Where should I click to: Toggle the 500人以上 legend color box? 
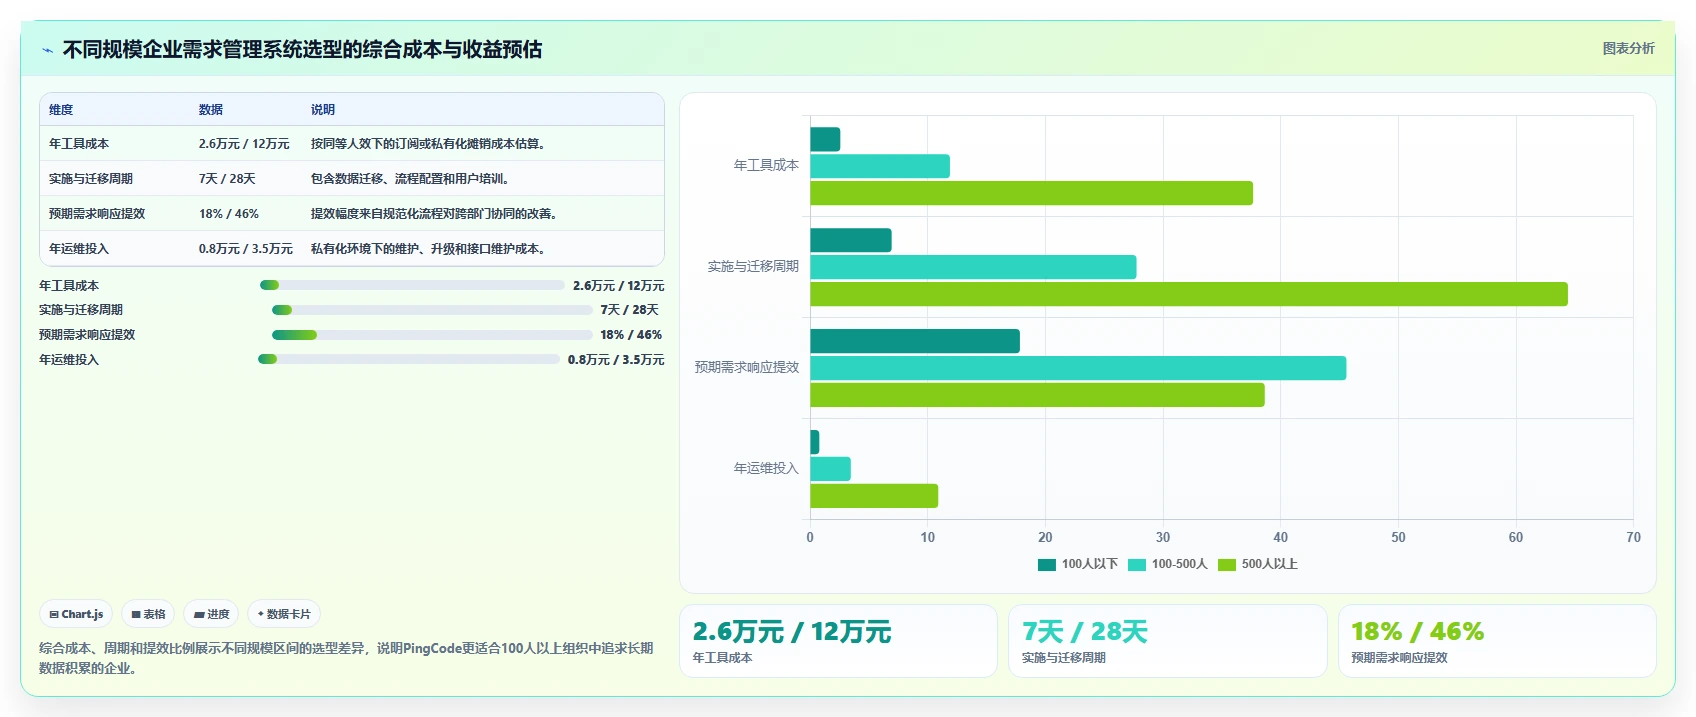pos(1227,565)
